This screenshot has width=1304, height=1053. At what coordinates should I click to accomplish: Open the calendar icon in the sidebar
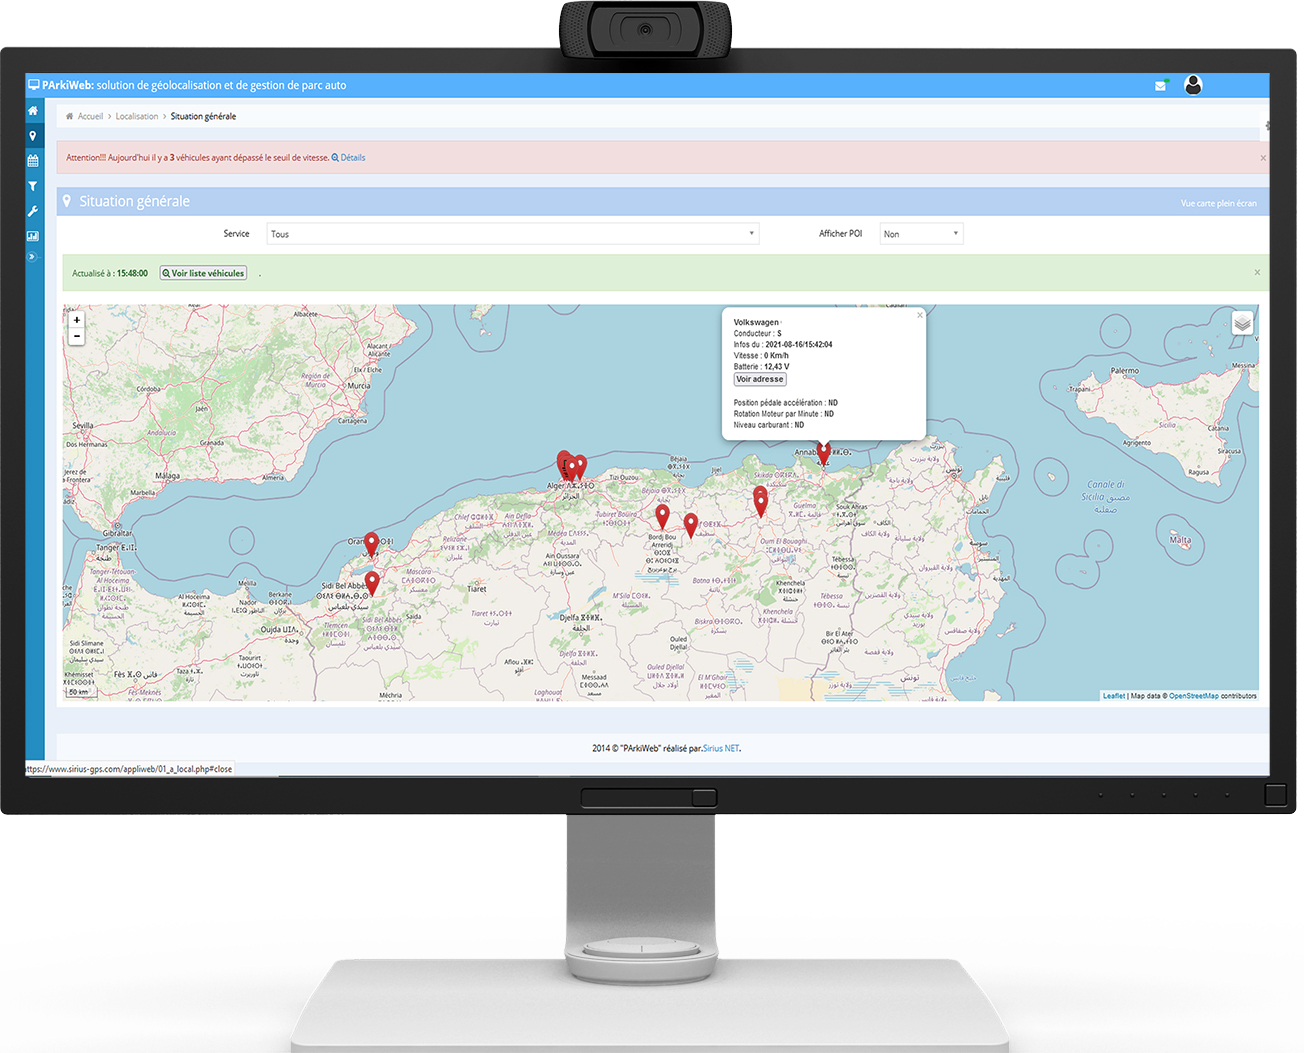[33, 161]
